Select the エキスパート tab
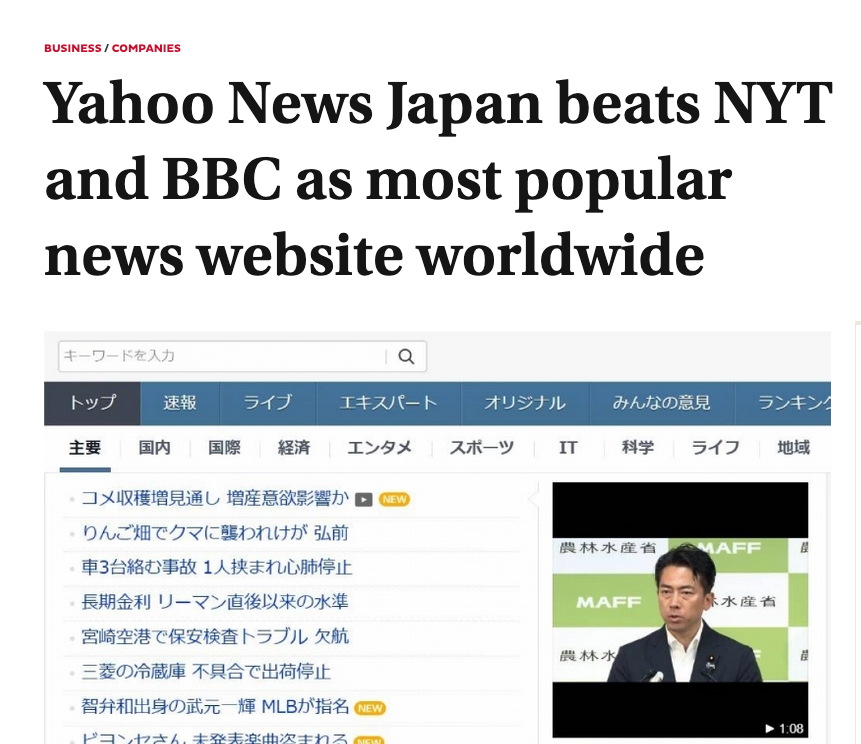The image size is (861, 744). [x=389, y=403]
